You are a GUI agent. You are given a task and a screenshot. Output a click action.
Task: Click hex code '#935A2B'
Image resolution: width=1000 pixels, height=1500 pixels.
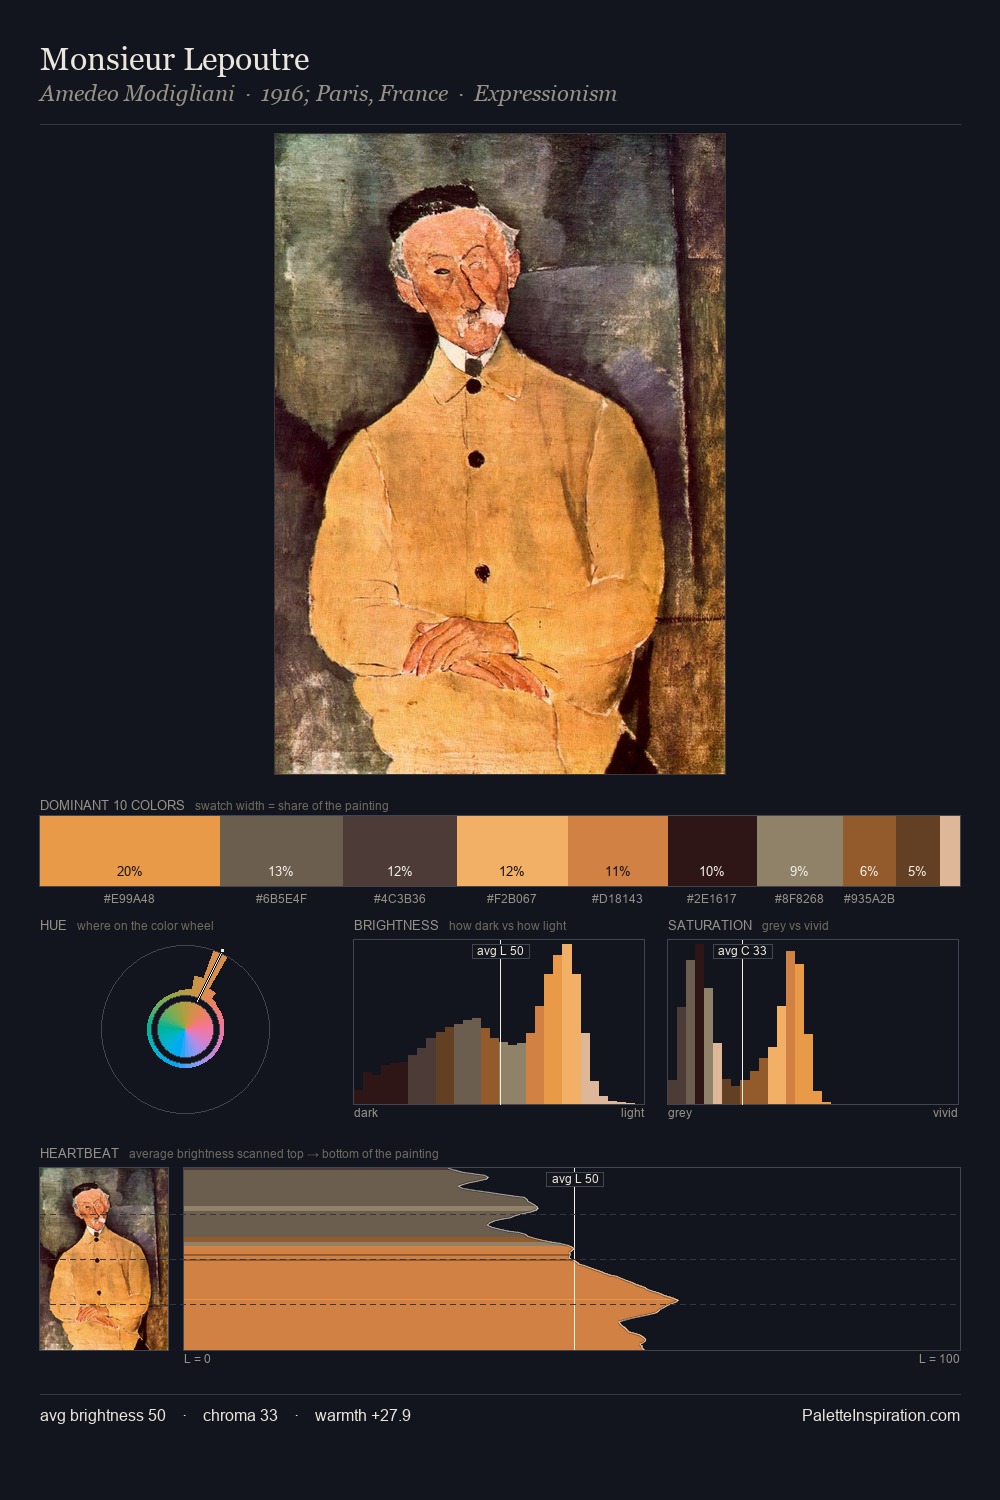[x=869, y=898]
